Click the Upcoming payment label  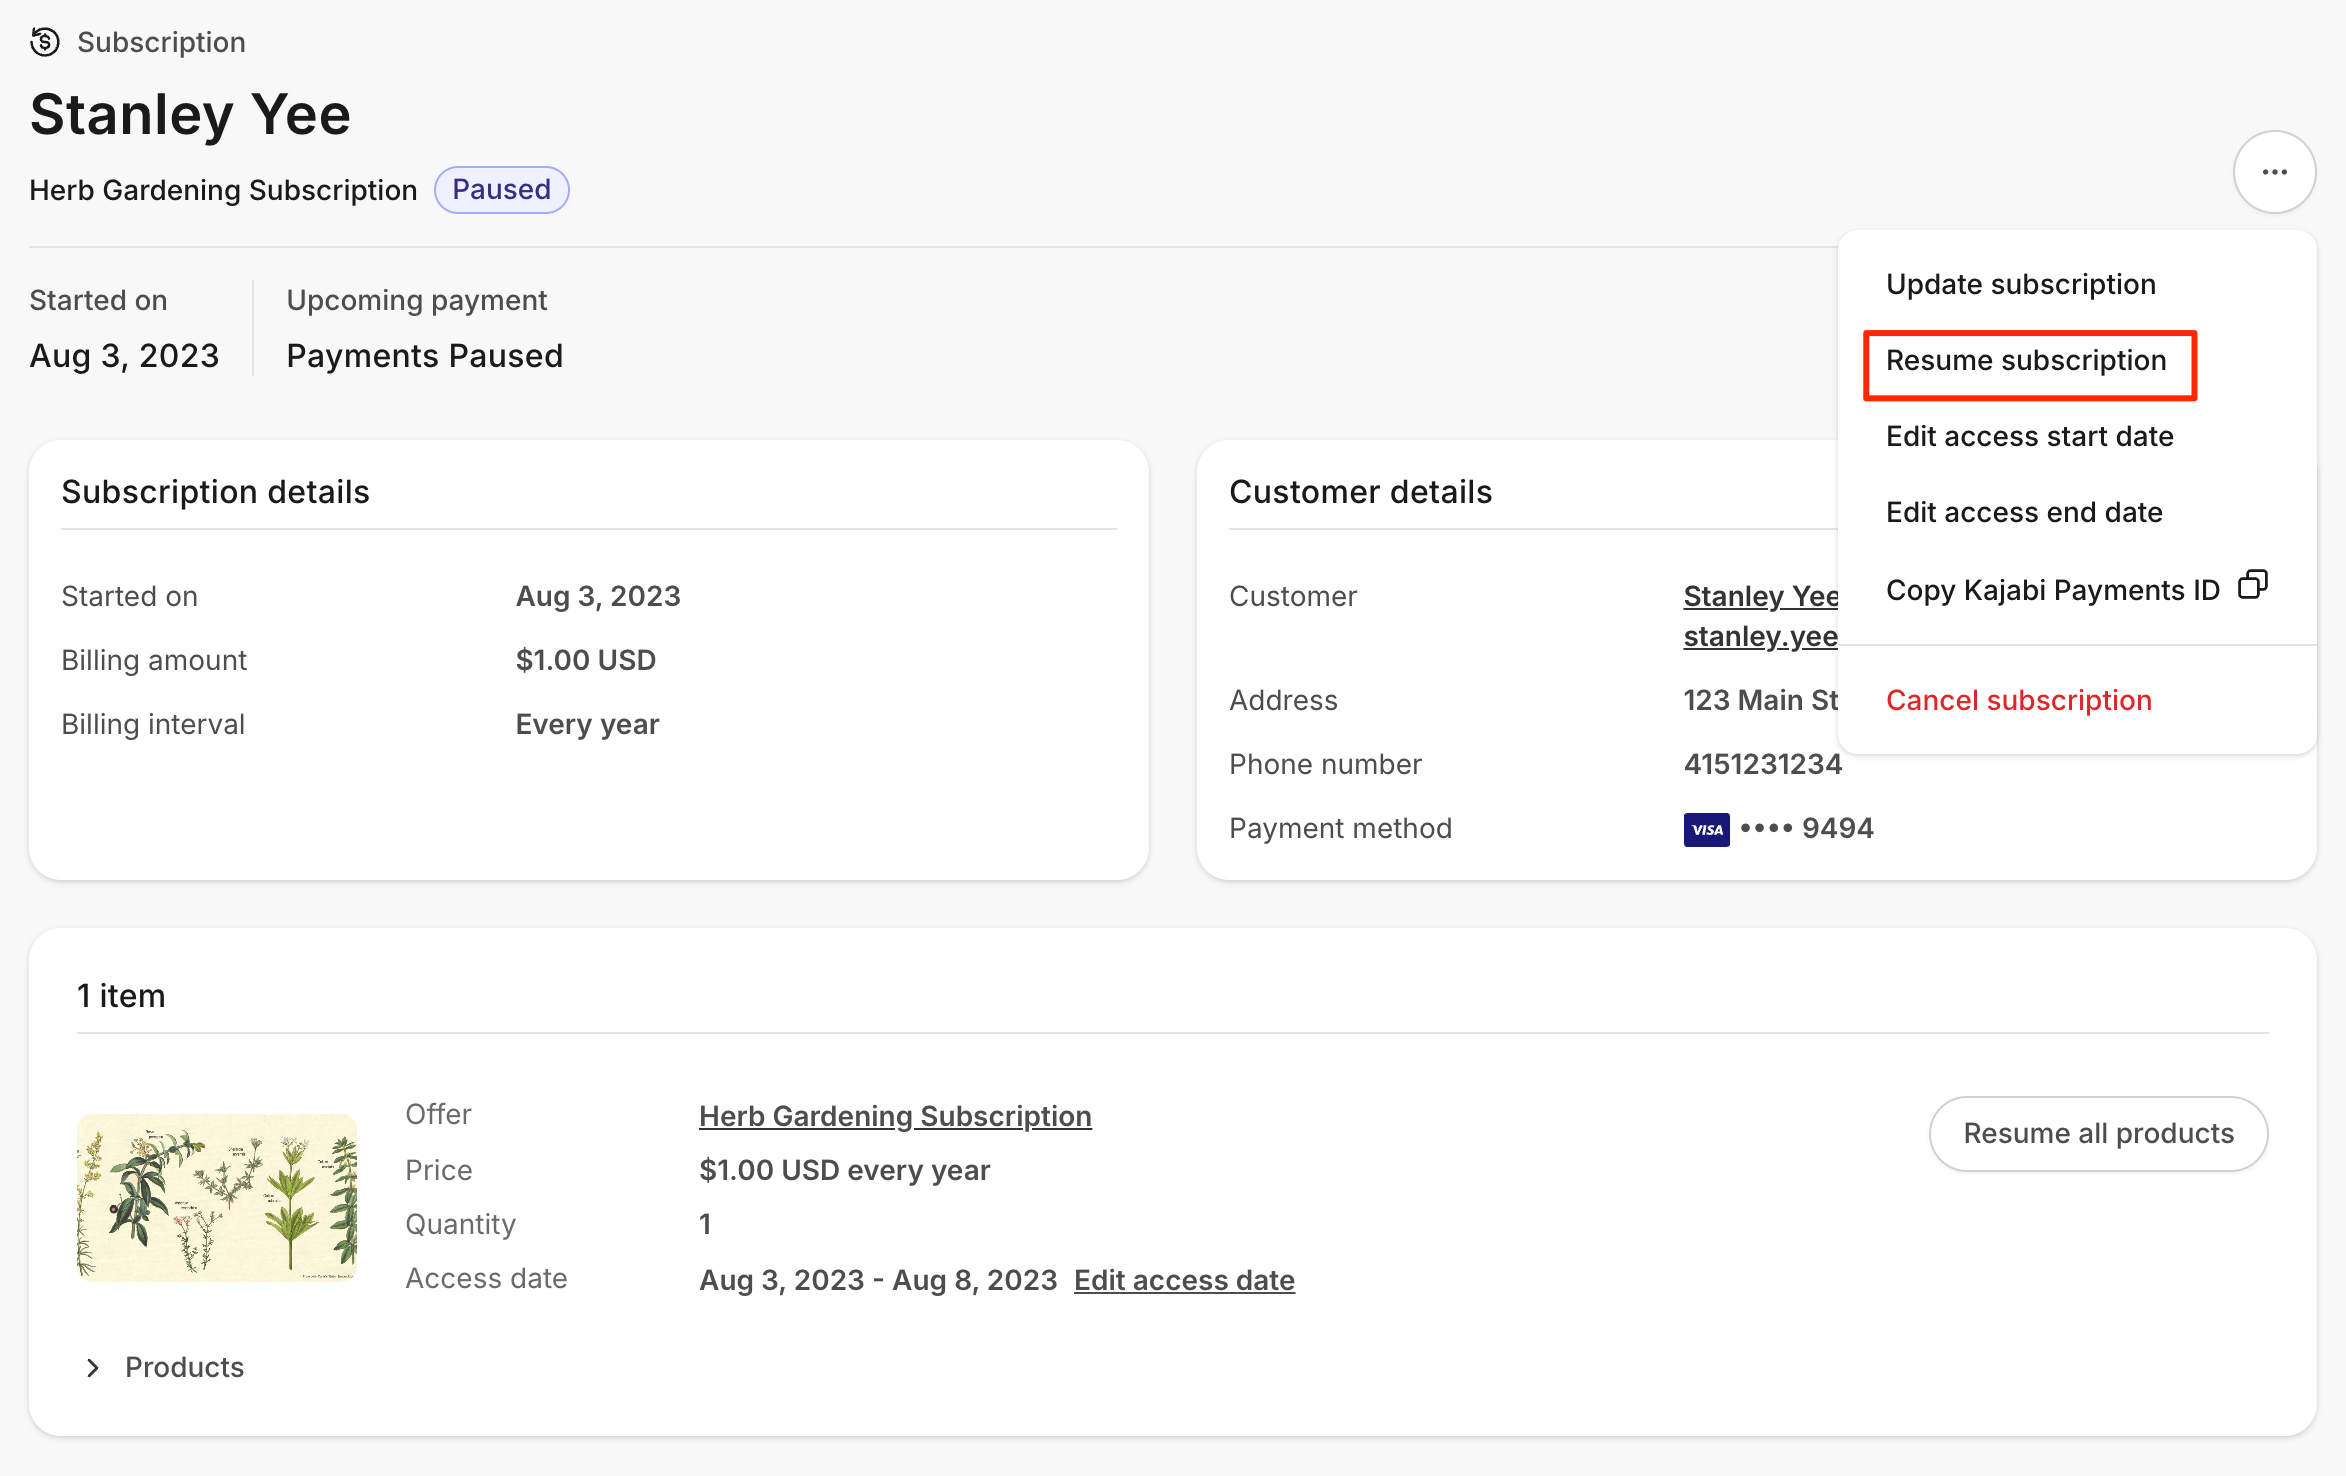tap(417, 300)
